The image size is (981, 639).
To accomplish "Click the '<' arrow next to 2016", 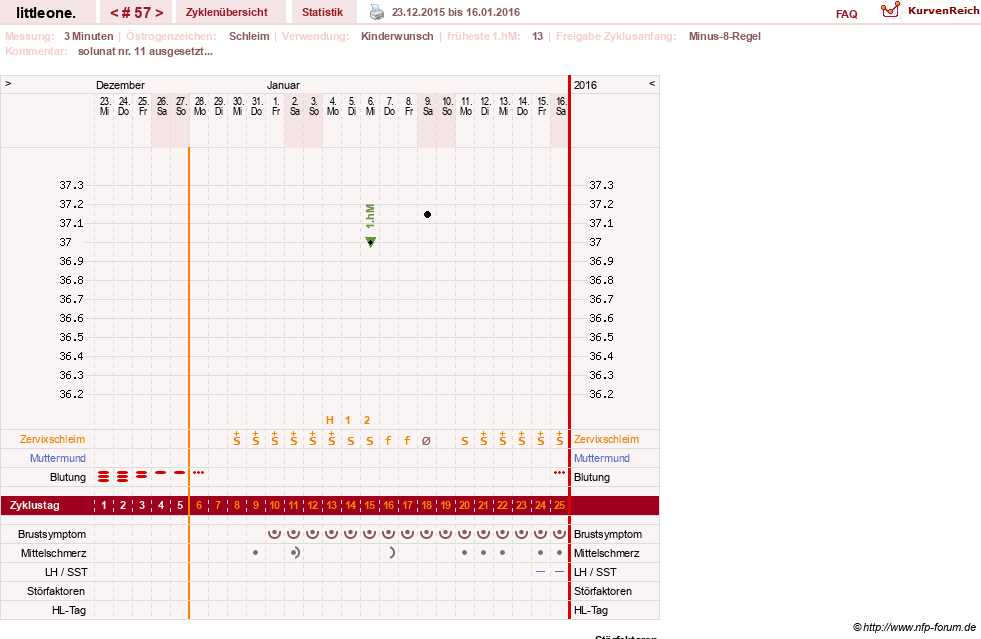I will (652, 83).
